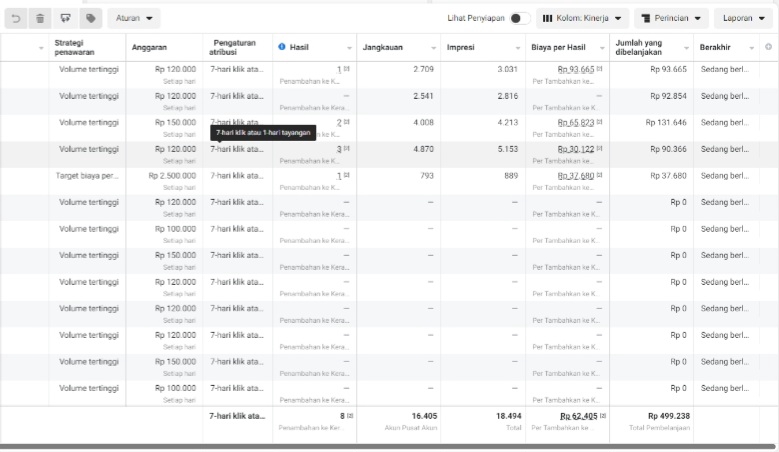Click the reach value 2.709
This screenshot has width=779, height=452.
pos(423,70)
